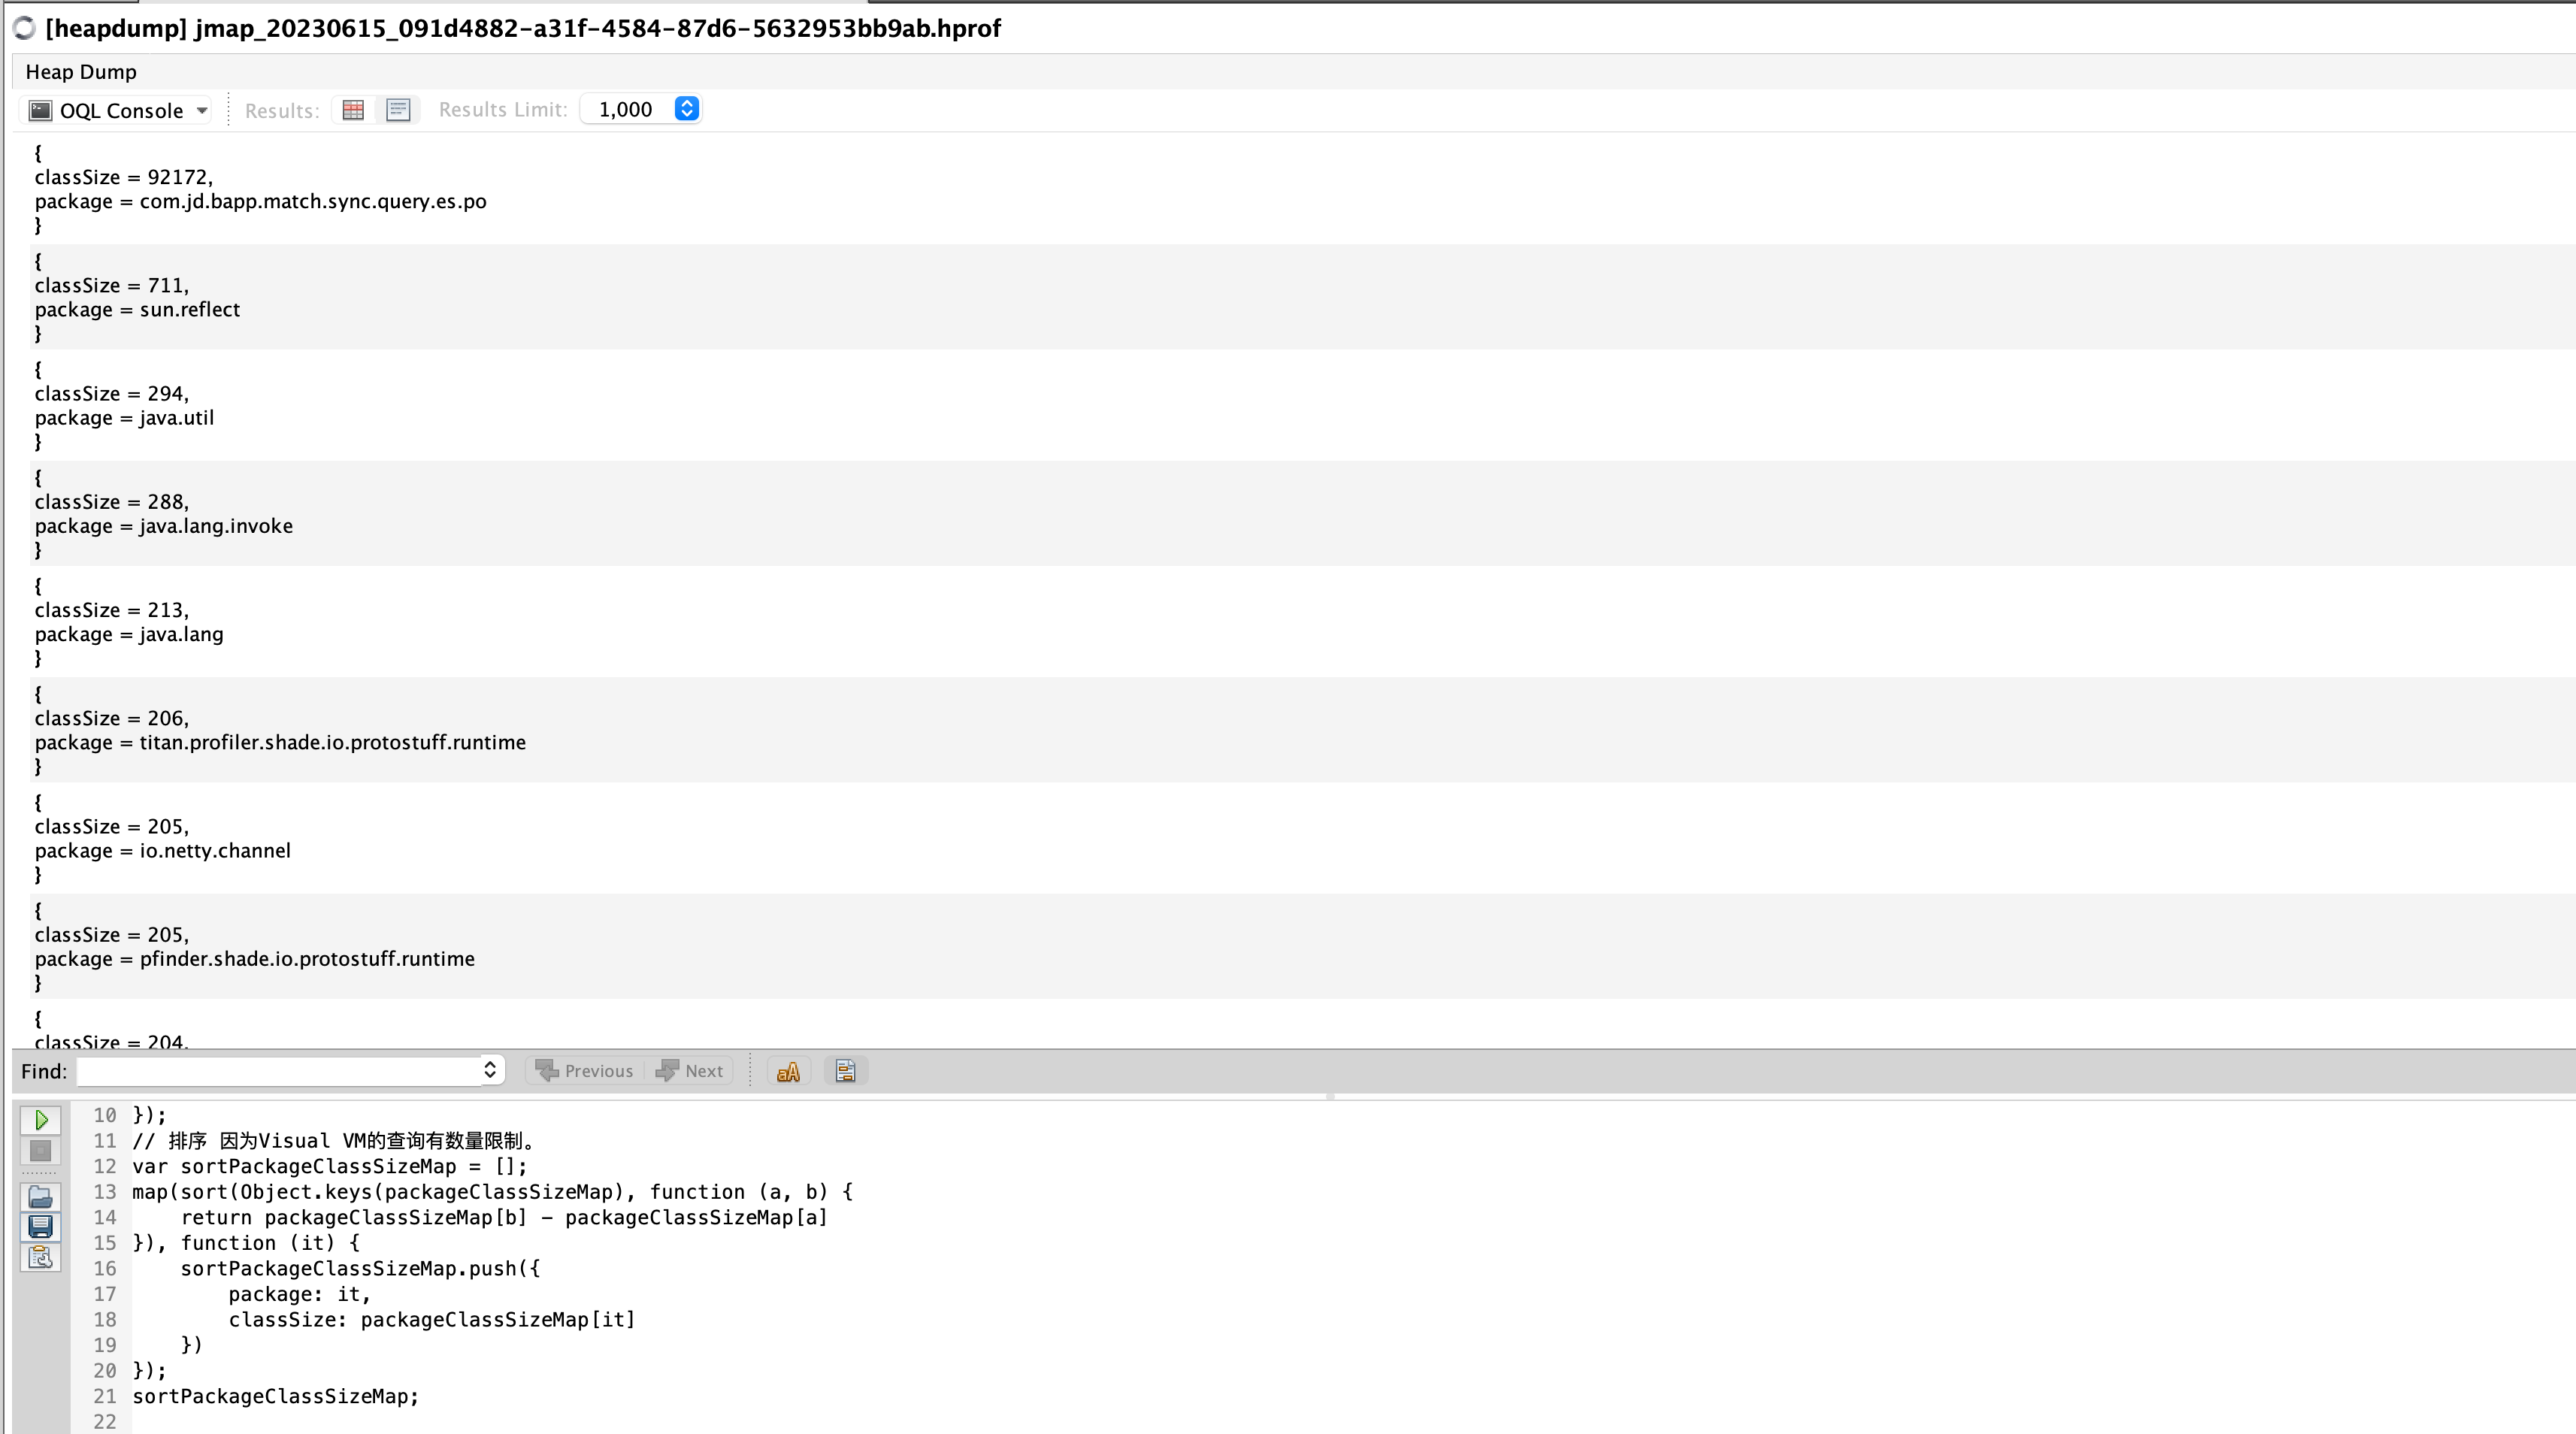Click the comment line 11 in editor
Screen dimensions: 2576x1434
(336, 1141)
